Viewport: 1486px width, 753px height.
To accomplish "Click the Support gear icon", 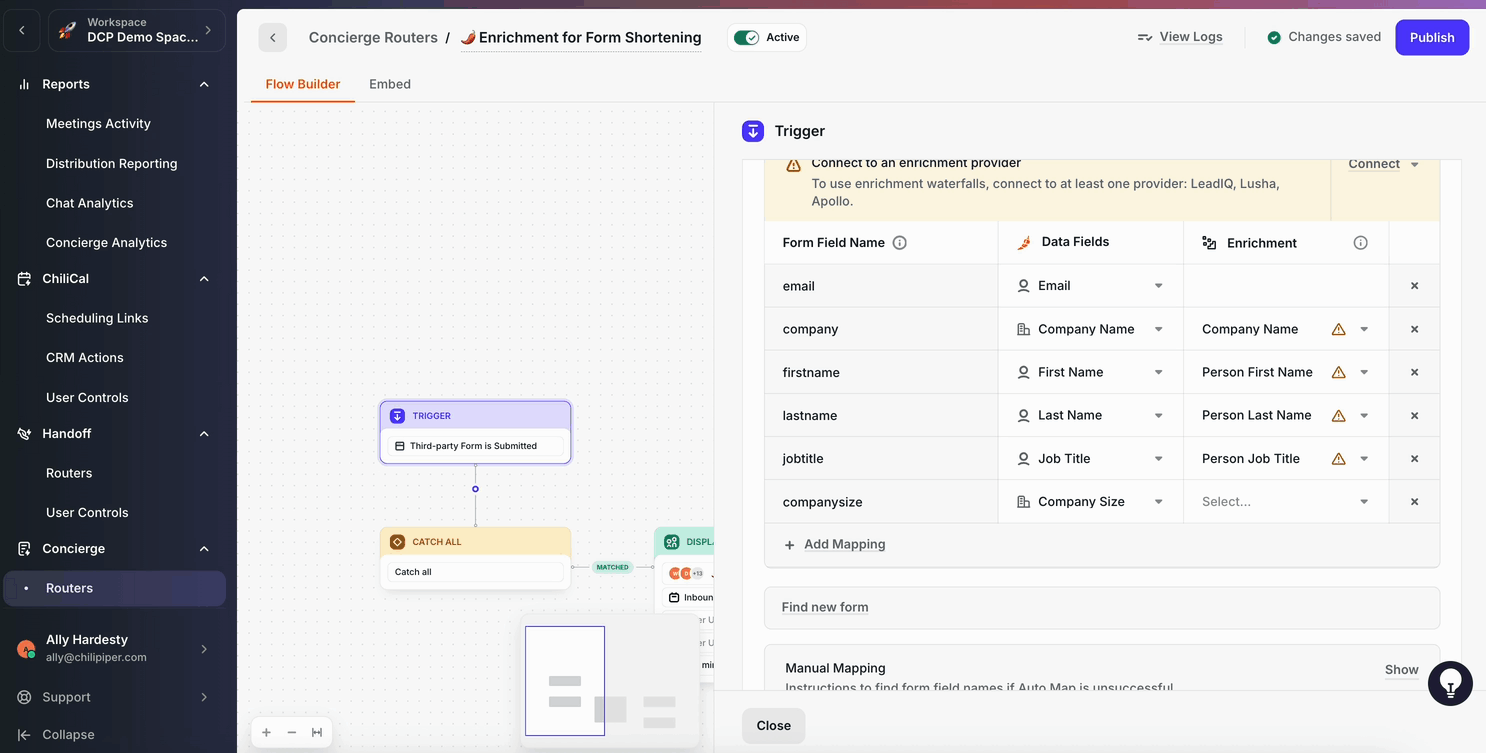I will tap(24, 697).
